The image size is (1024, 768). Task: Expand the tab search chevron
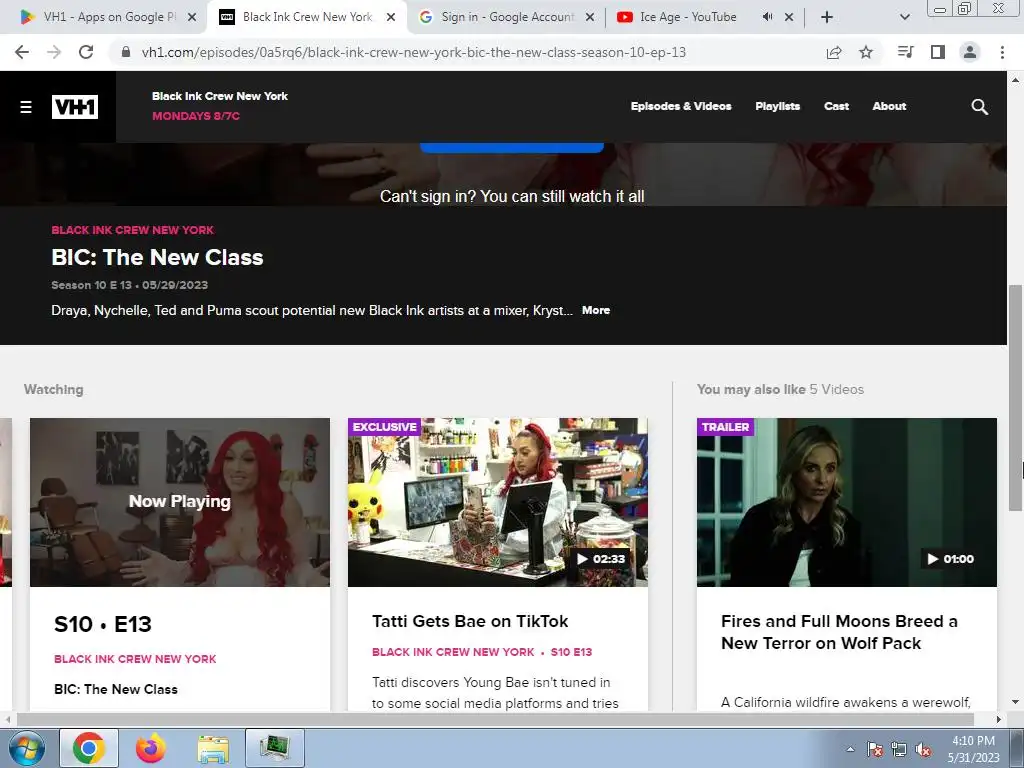pos(904,17)
